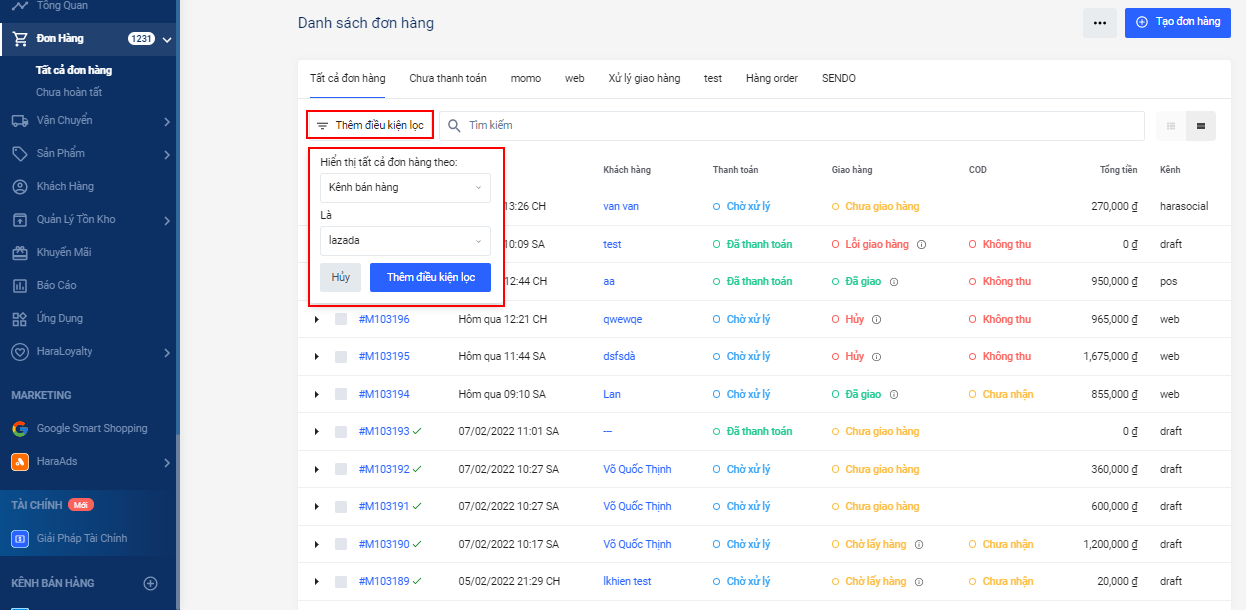Click the Tìm kiếm search field
Viewport: 1246px width, 610px height.
click(x=800, y=126)
